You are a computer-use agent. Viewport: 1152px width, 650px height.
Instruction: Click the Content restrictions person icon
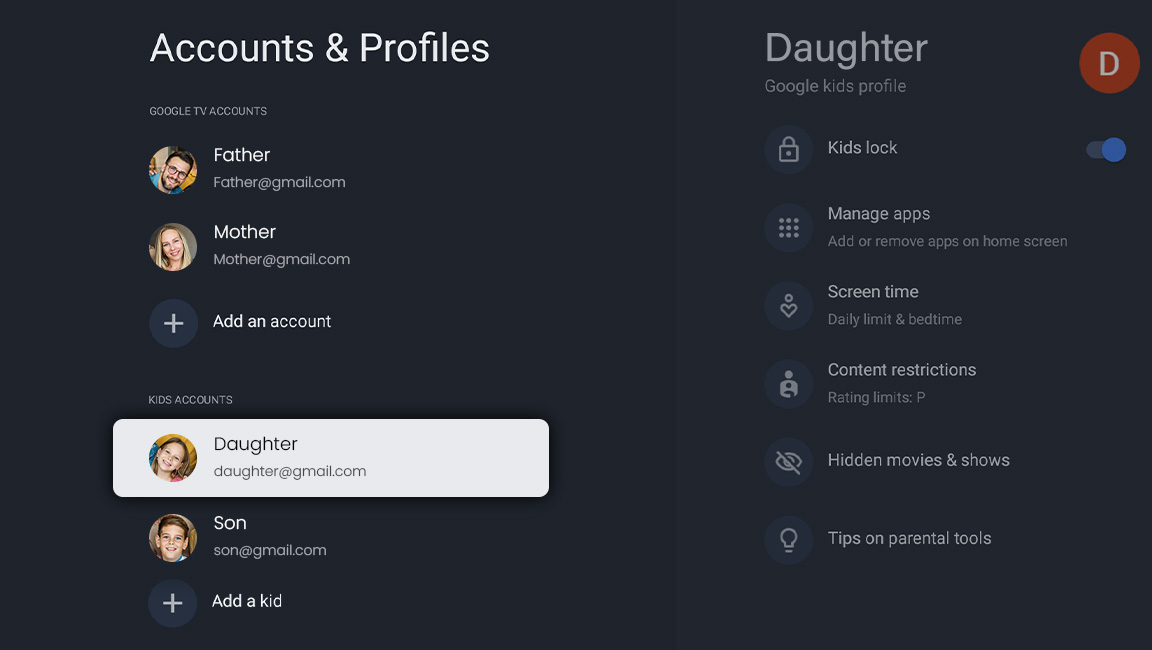[x=789, y=384]
